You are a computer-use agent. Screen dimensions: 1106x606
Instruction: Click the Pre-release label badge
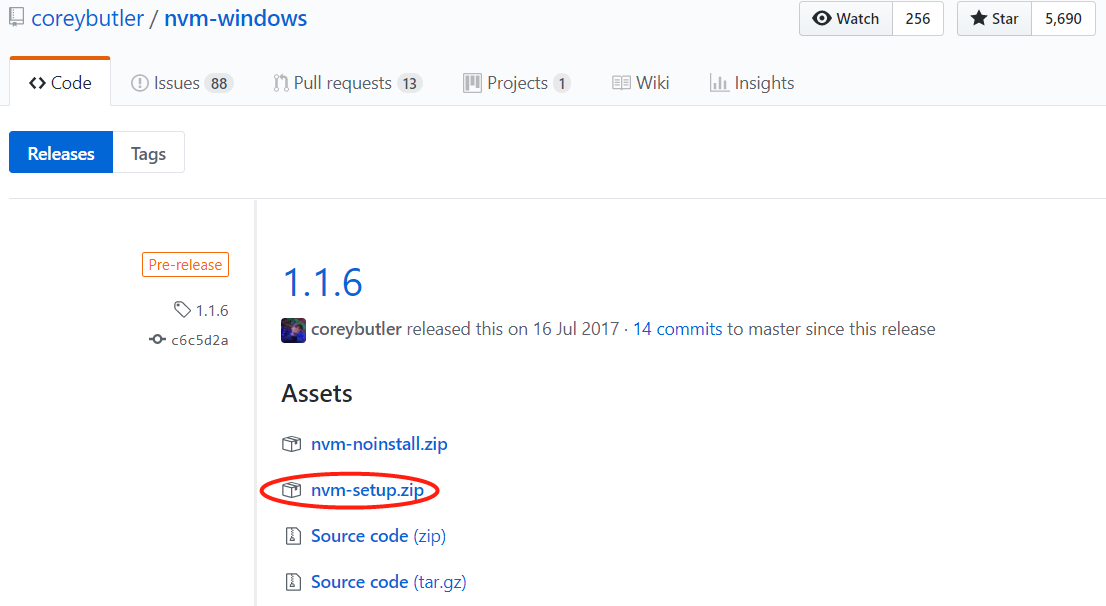pyautogui.click(x=186, y=265)
